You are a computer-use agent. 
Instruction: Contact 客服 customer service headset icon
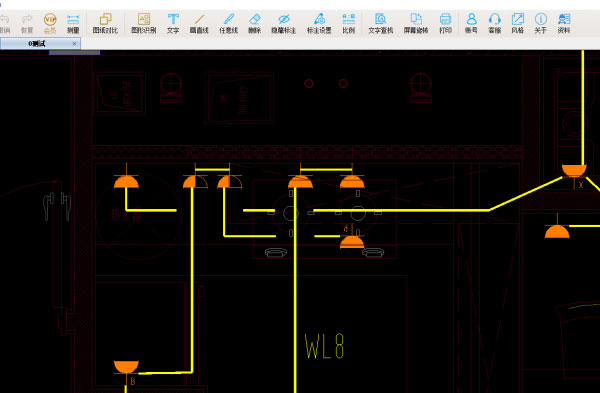click(x=494, y=23)
